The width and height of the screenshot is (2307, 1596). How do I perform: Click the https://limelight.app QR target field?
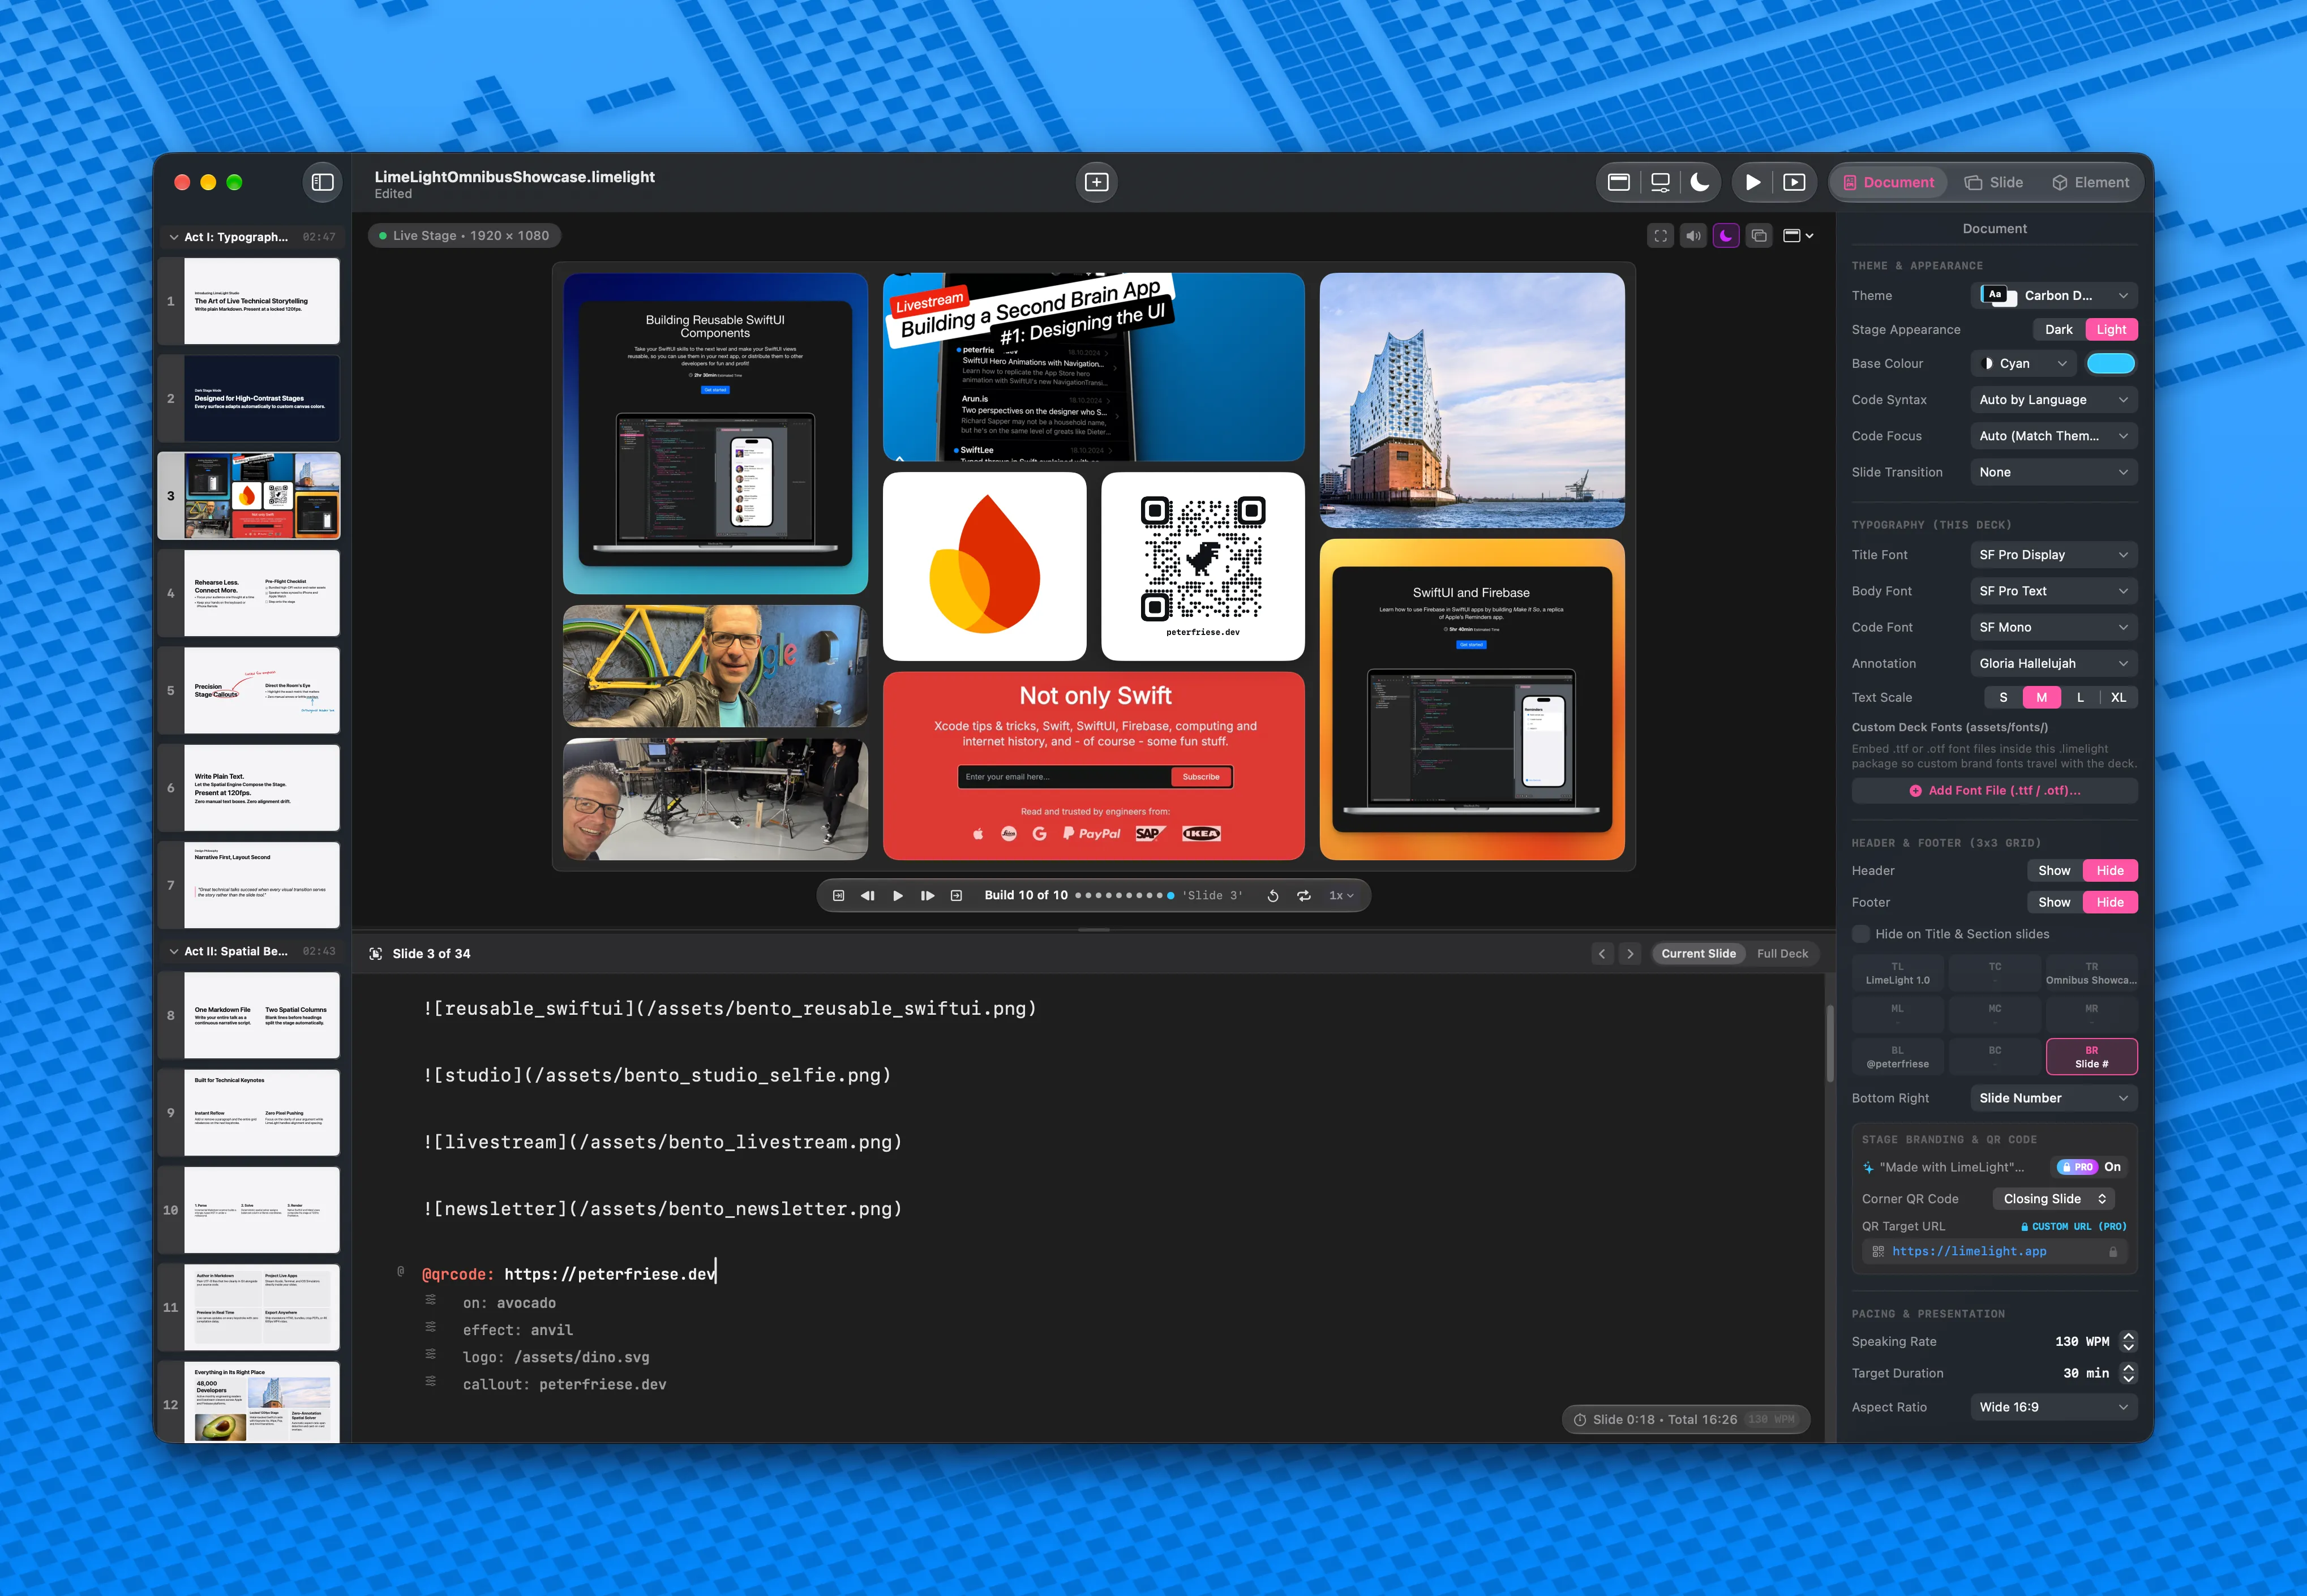(1994, 1252)
